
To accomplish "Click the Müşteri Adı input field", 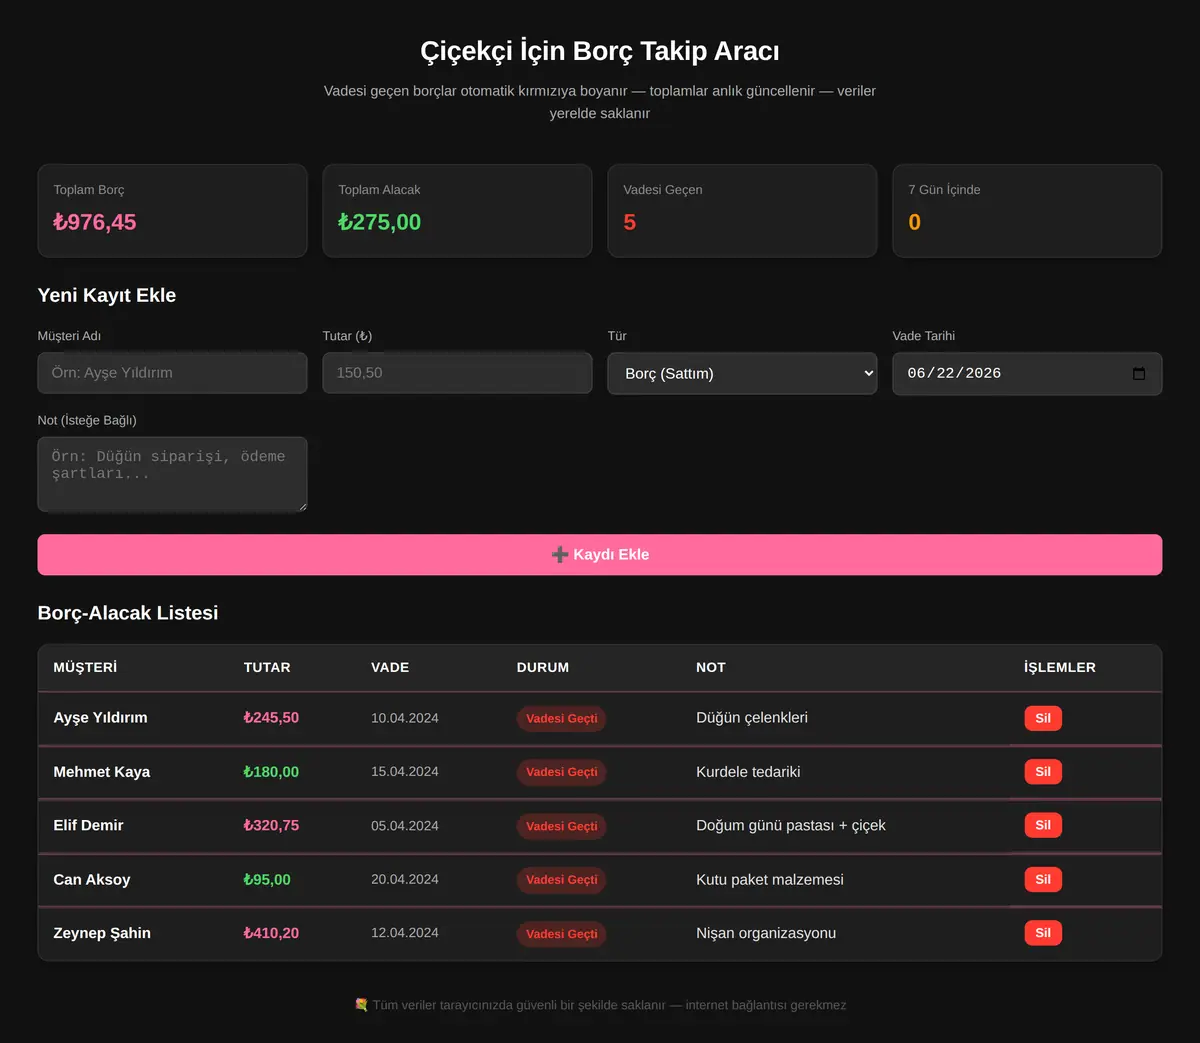I will click(172, 373).
